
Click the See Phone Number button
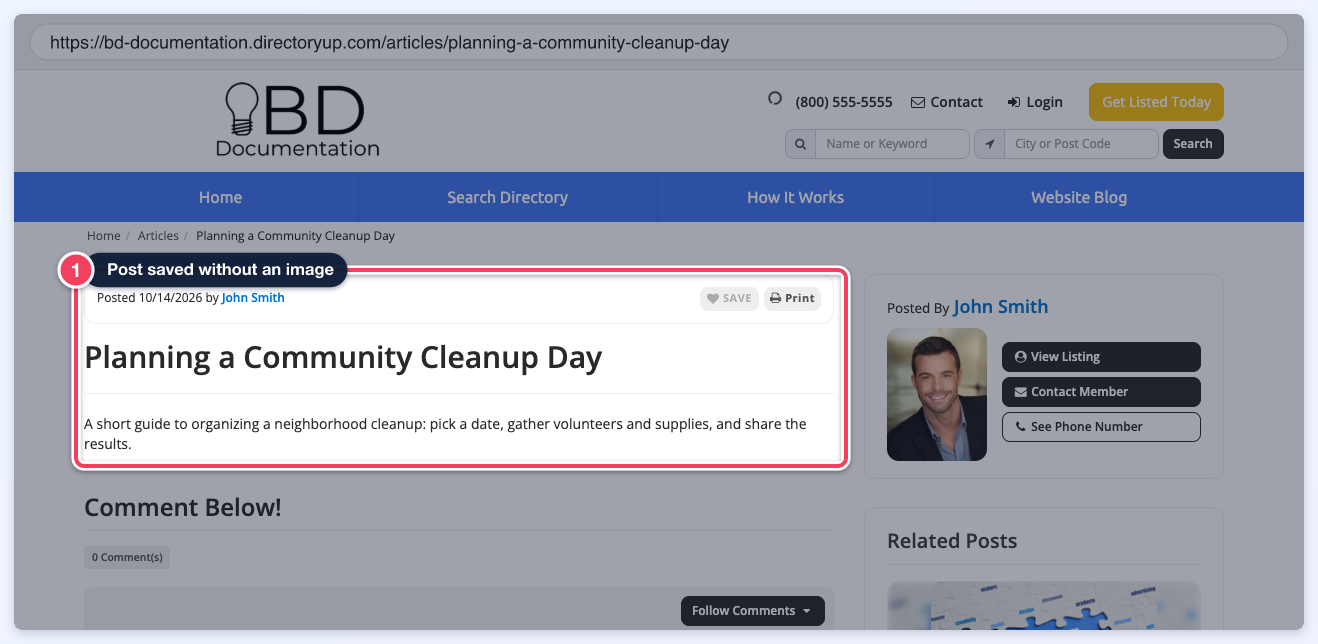(x=1101, y=427)
